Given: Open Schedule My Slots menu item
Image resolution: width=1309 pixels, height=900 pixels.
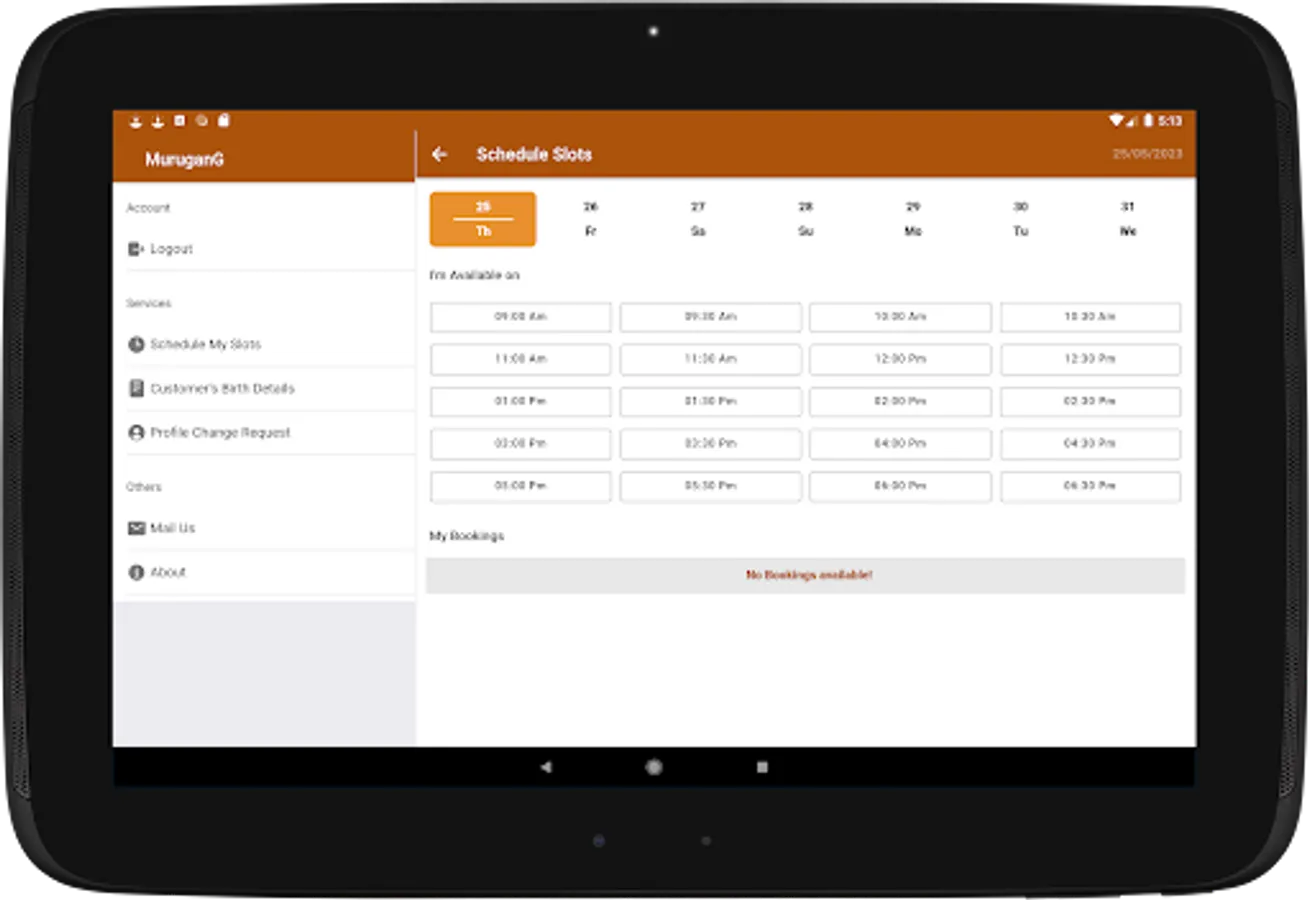Looking at the screenshot, I should click(264, 344).
